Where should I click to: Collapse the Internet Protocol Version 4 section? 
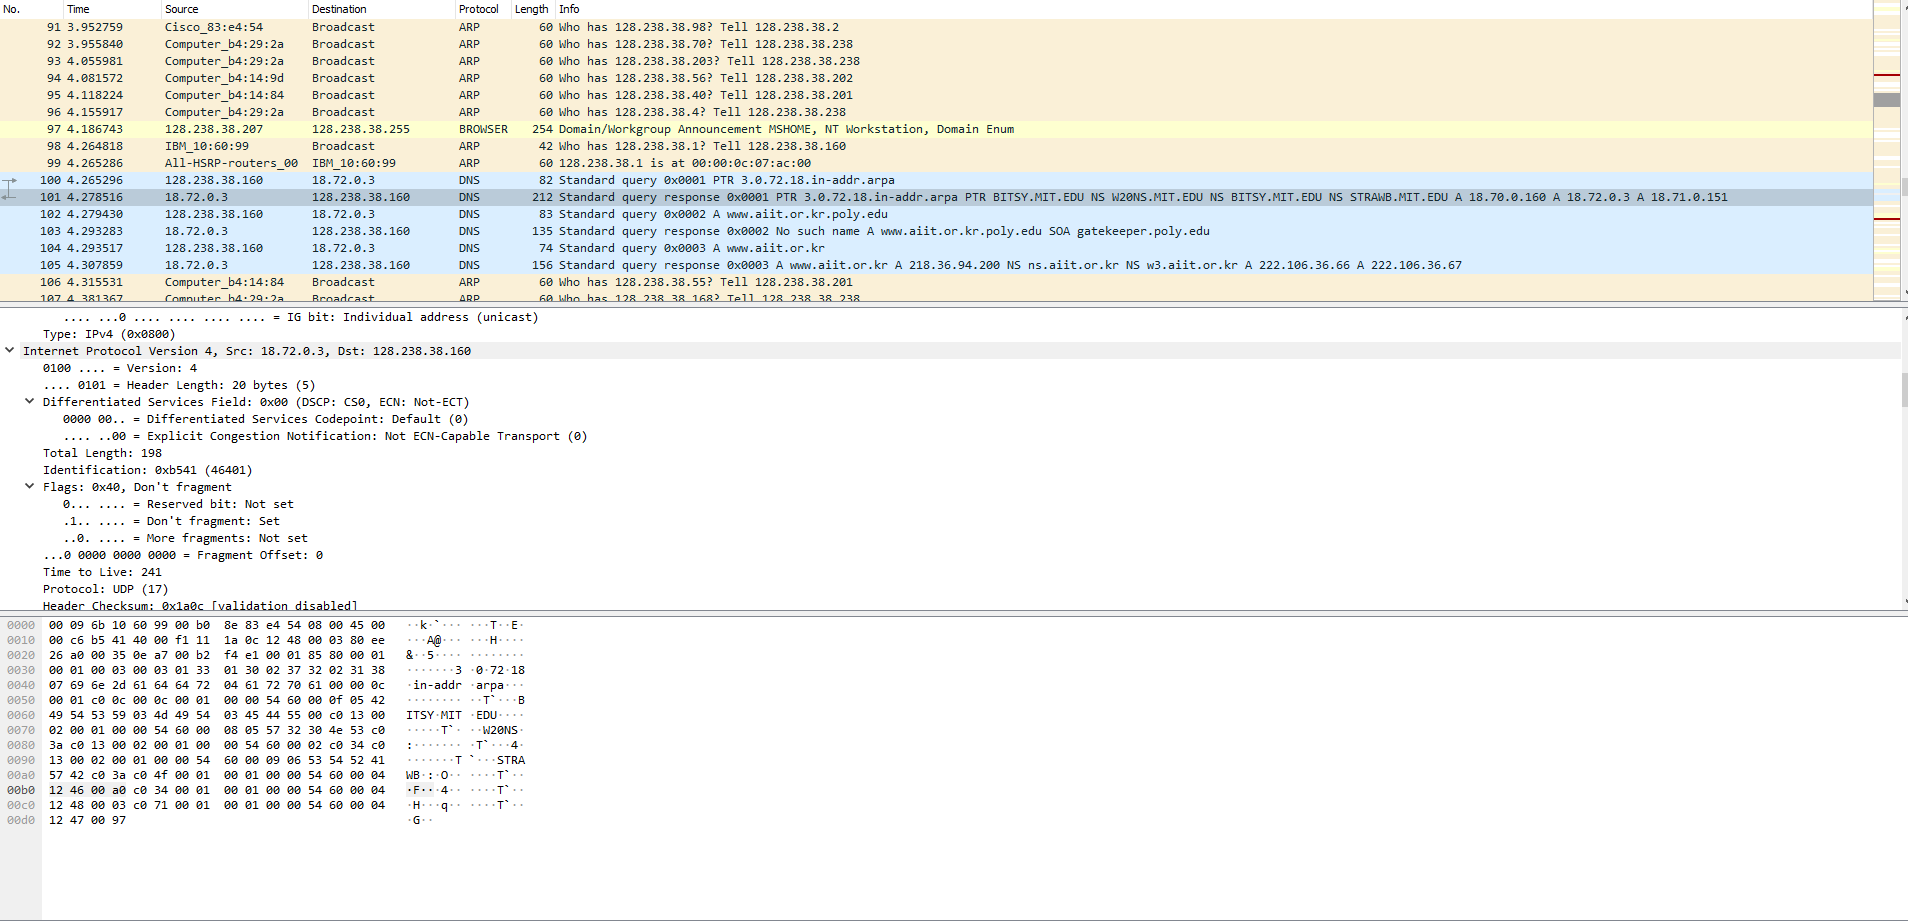pos(10,351)
